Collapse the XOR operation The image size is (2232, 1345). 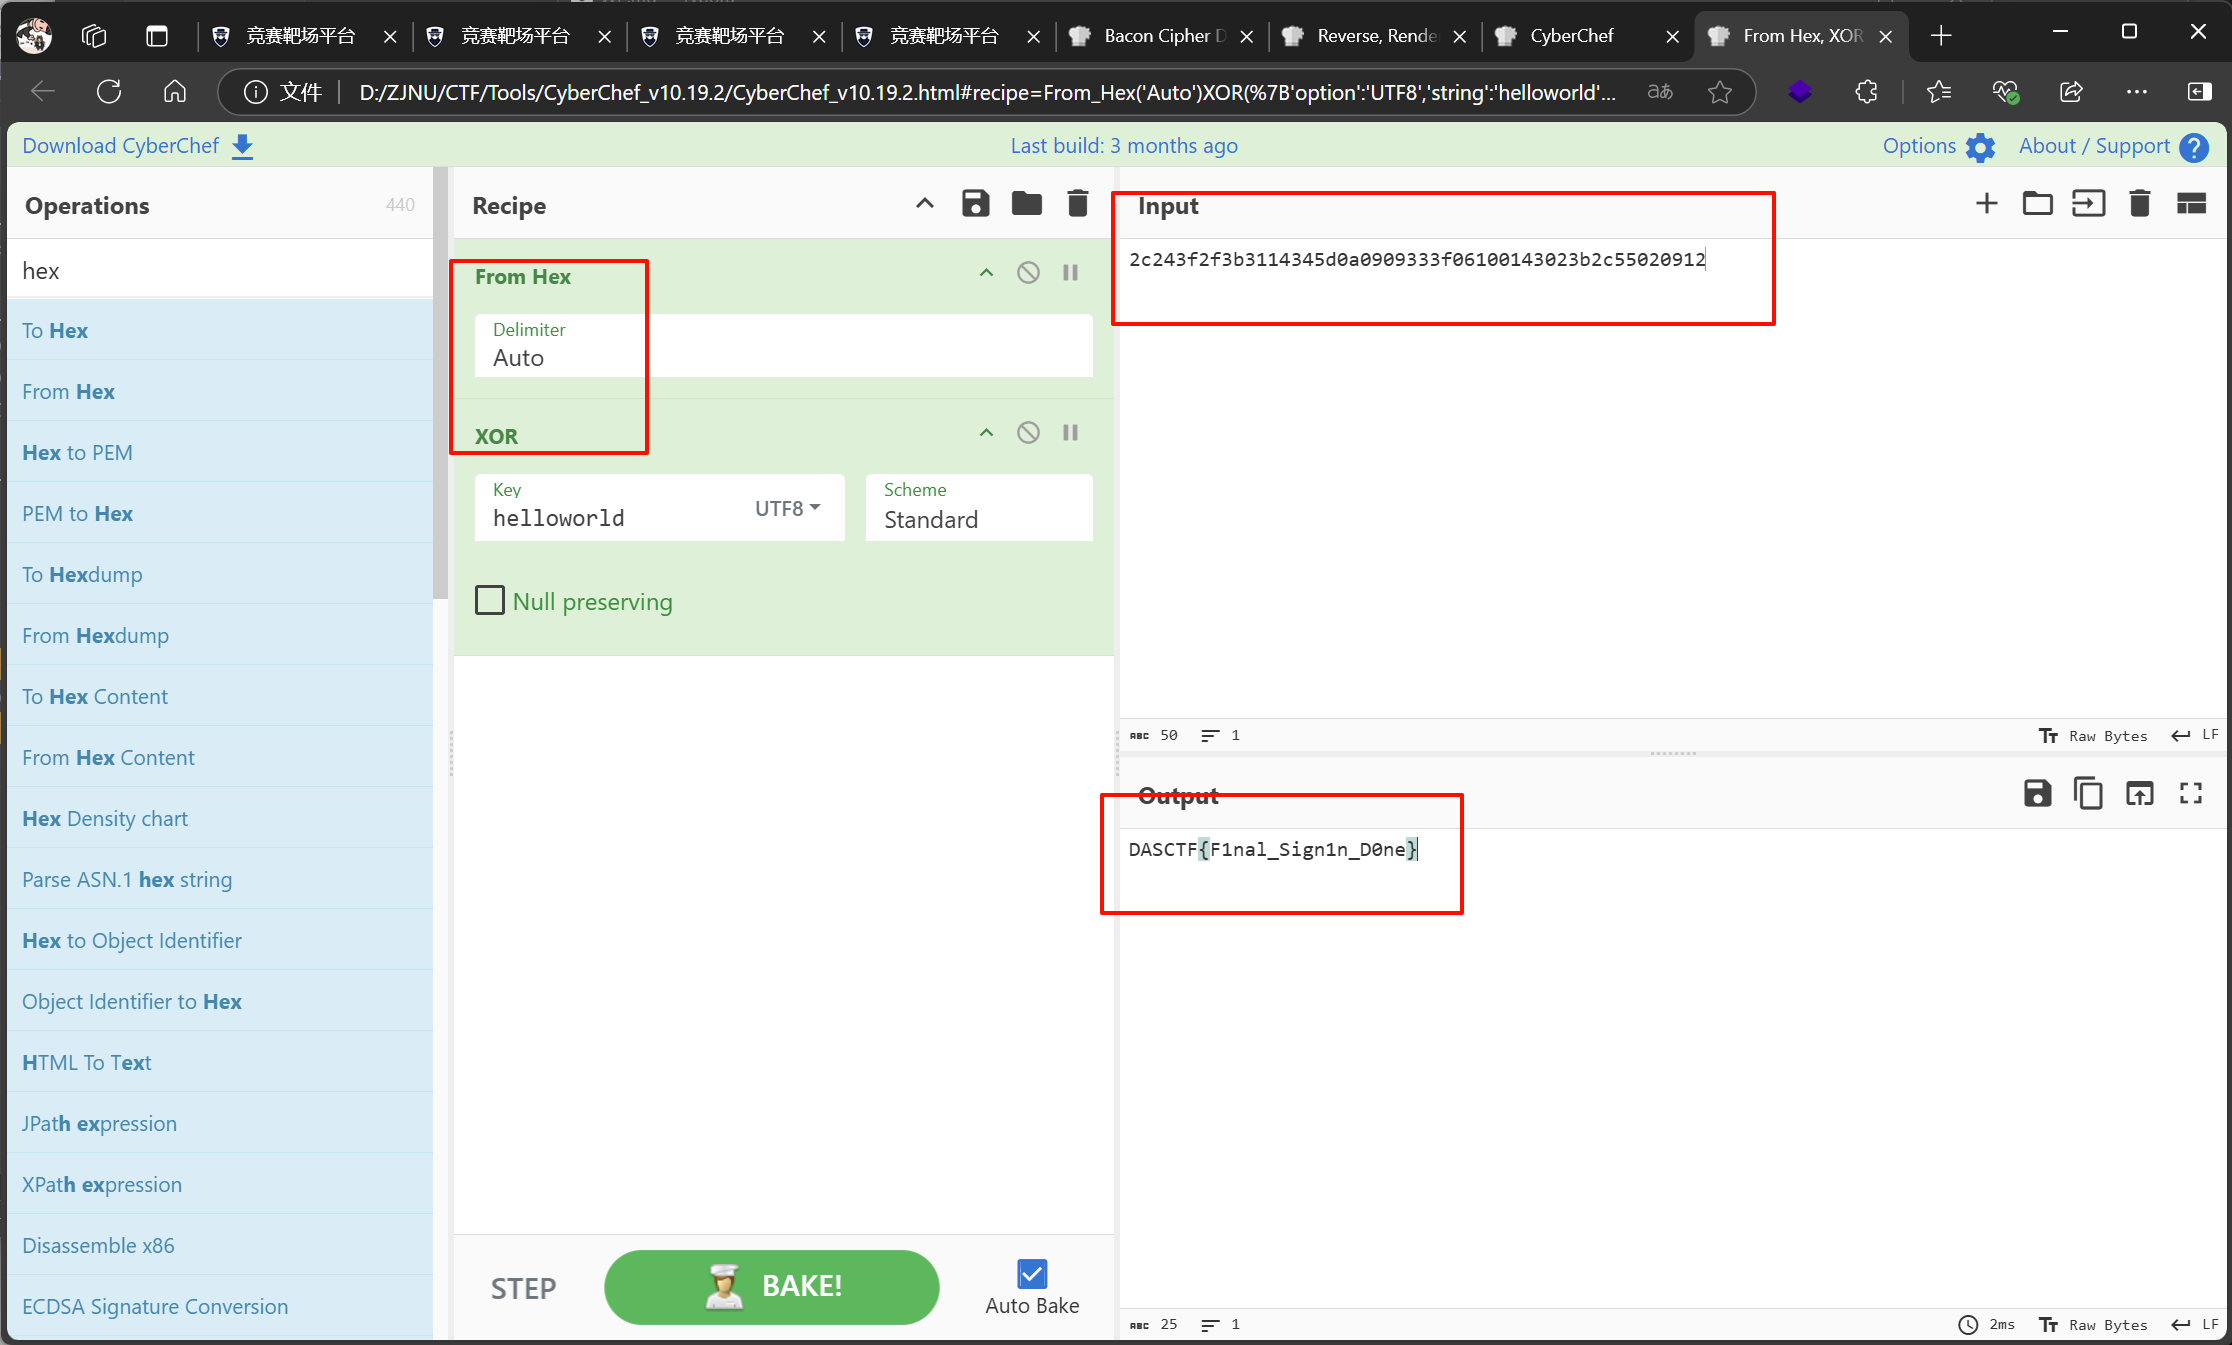click(x=986, y=432)
